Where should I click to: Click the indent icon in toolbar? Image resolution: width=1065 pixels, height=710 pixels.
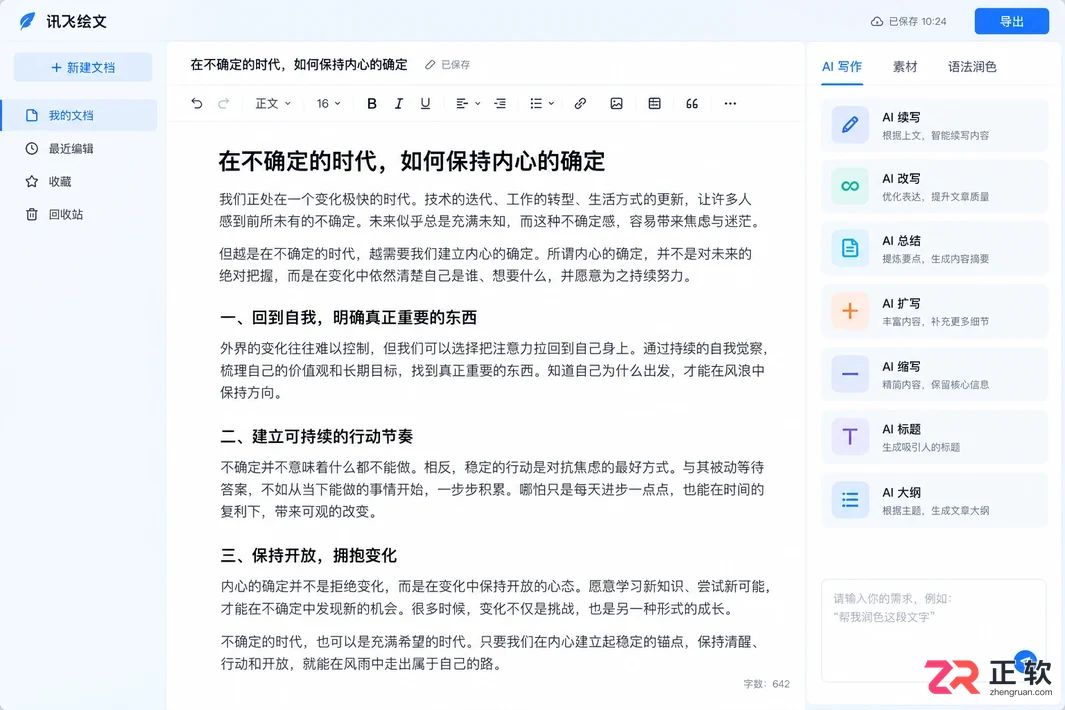(500, 103)
